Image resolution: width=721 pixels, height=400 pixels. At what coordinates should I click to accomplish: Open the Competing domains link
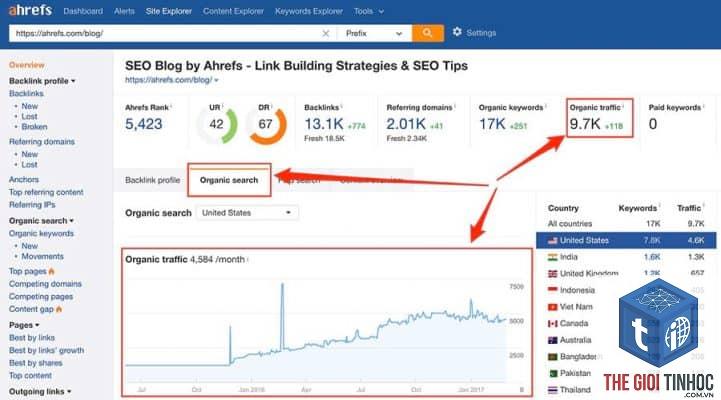pos(45,284)
